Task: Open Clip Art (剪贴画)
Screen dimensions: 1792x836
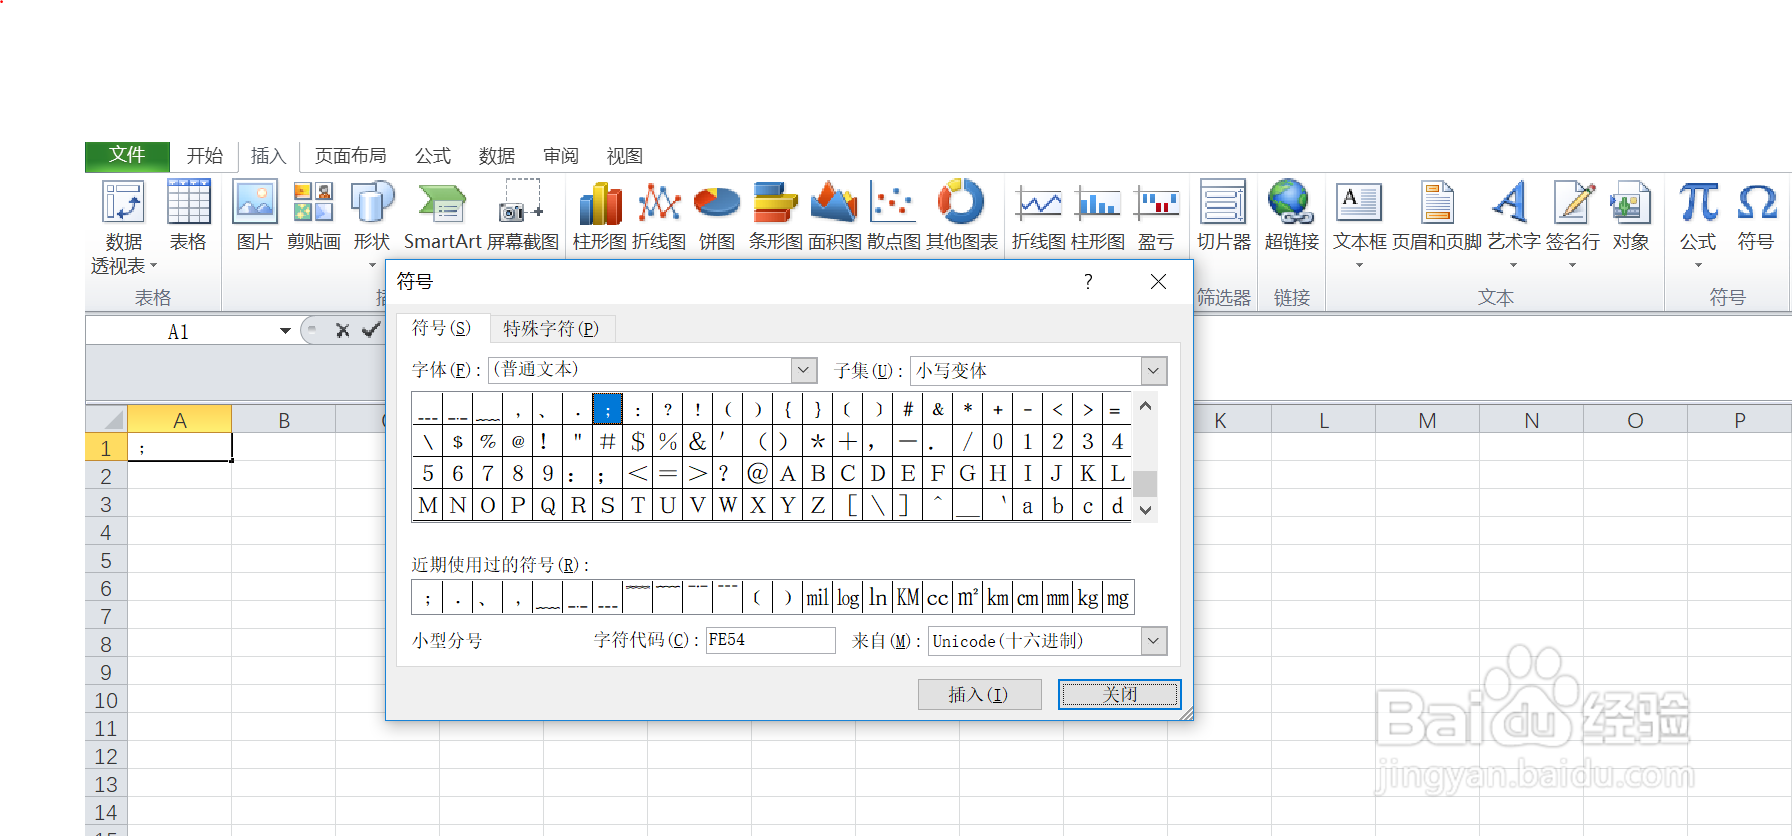Action: click(313, 215)
